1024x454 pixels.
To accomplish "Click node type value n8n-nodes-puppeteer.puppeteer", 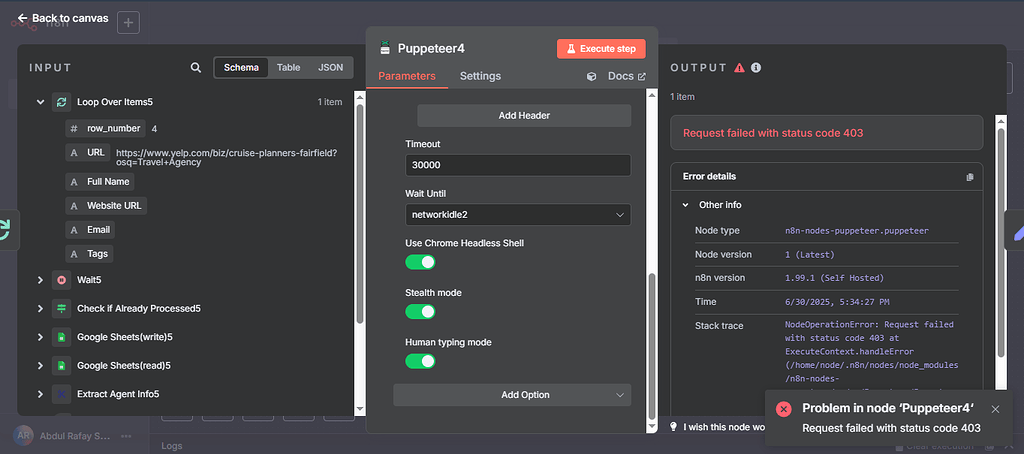I will (857, 231).
